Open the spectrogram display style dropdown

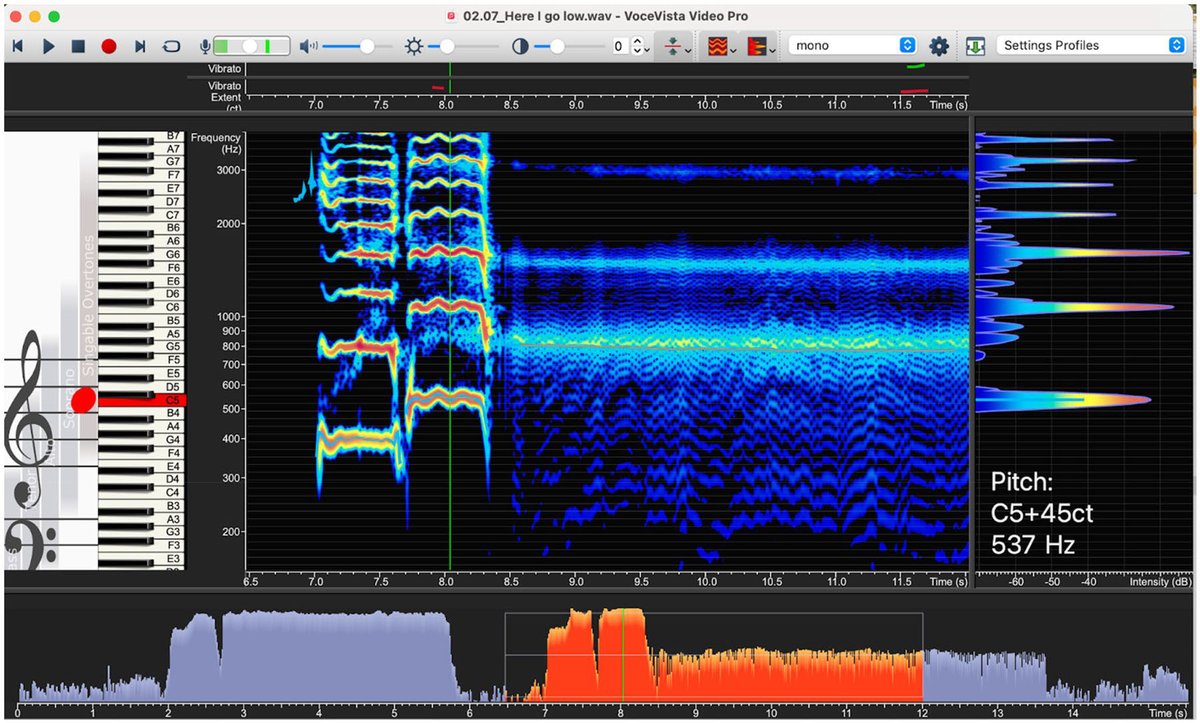[722, 46]
